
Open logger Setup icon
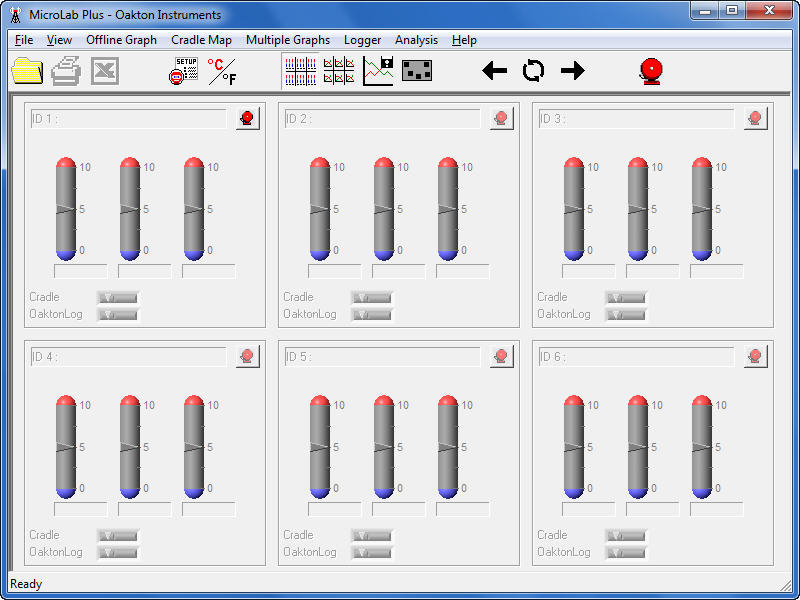click(184, 71)
